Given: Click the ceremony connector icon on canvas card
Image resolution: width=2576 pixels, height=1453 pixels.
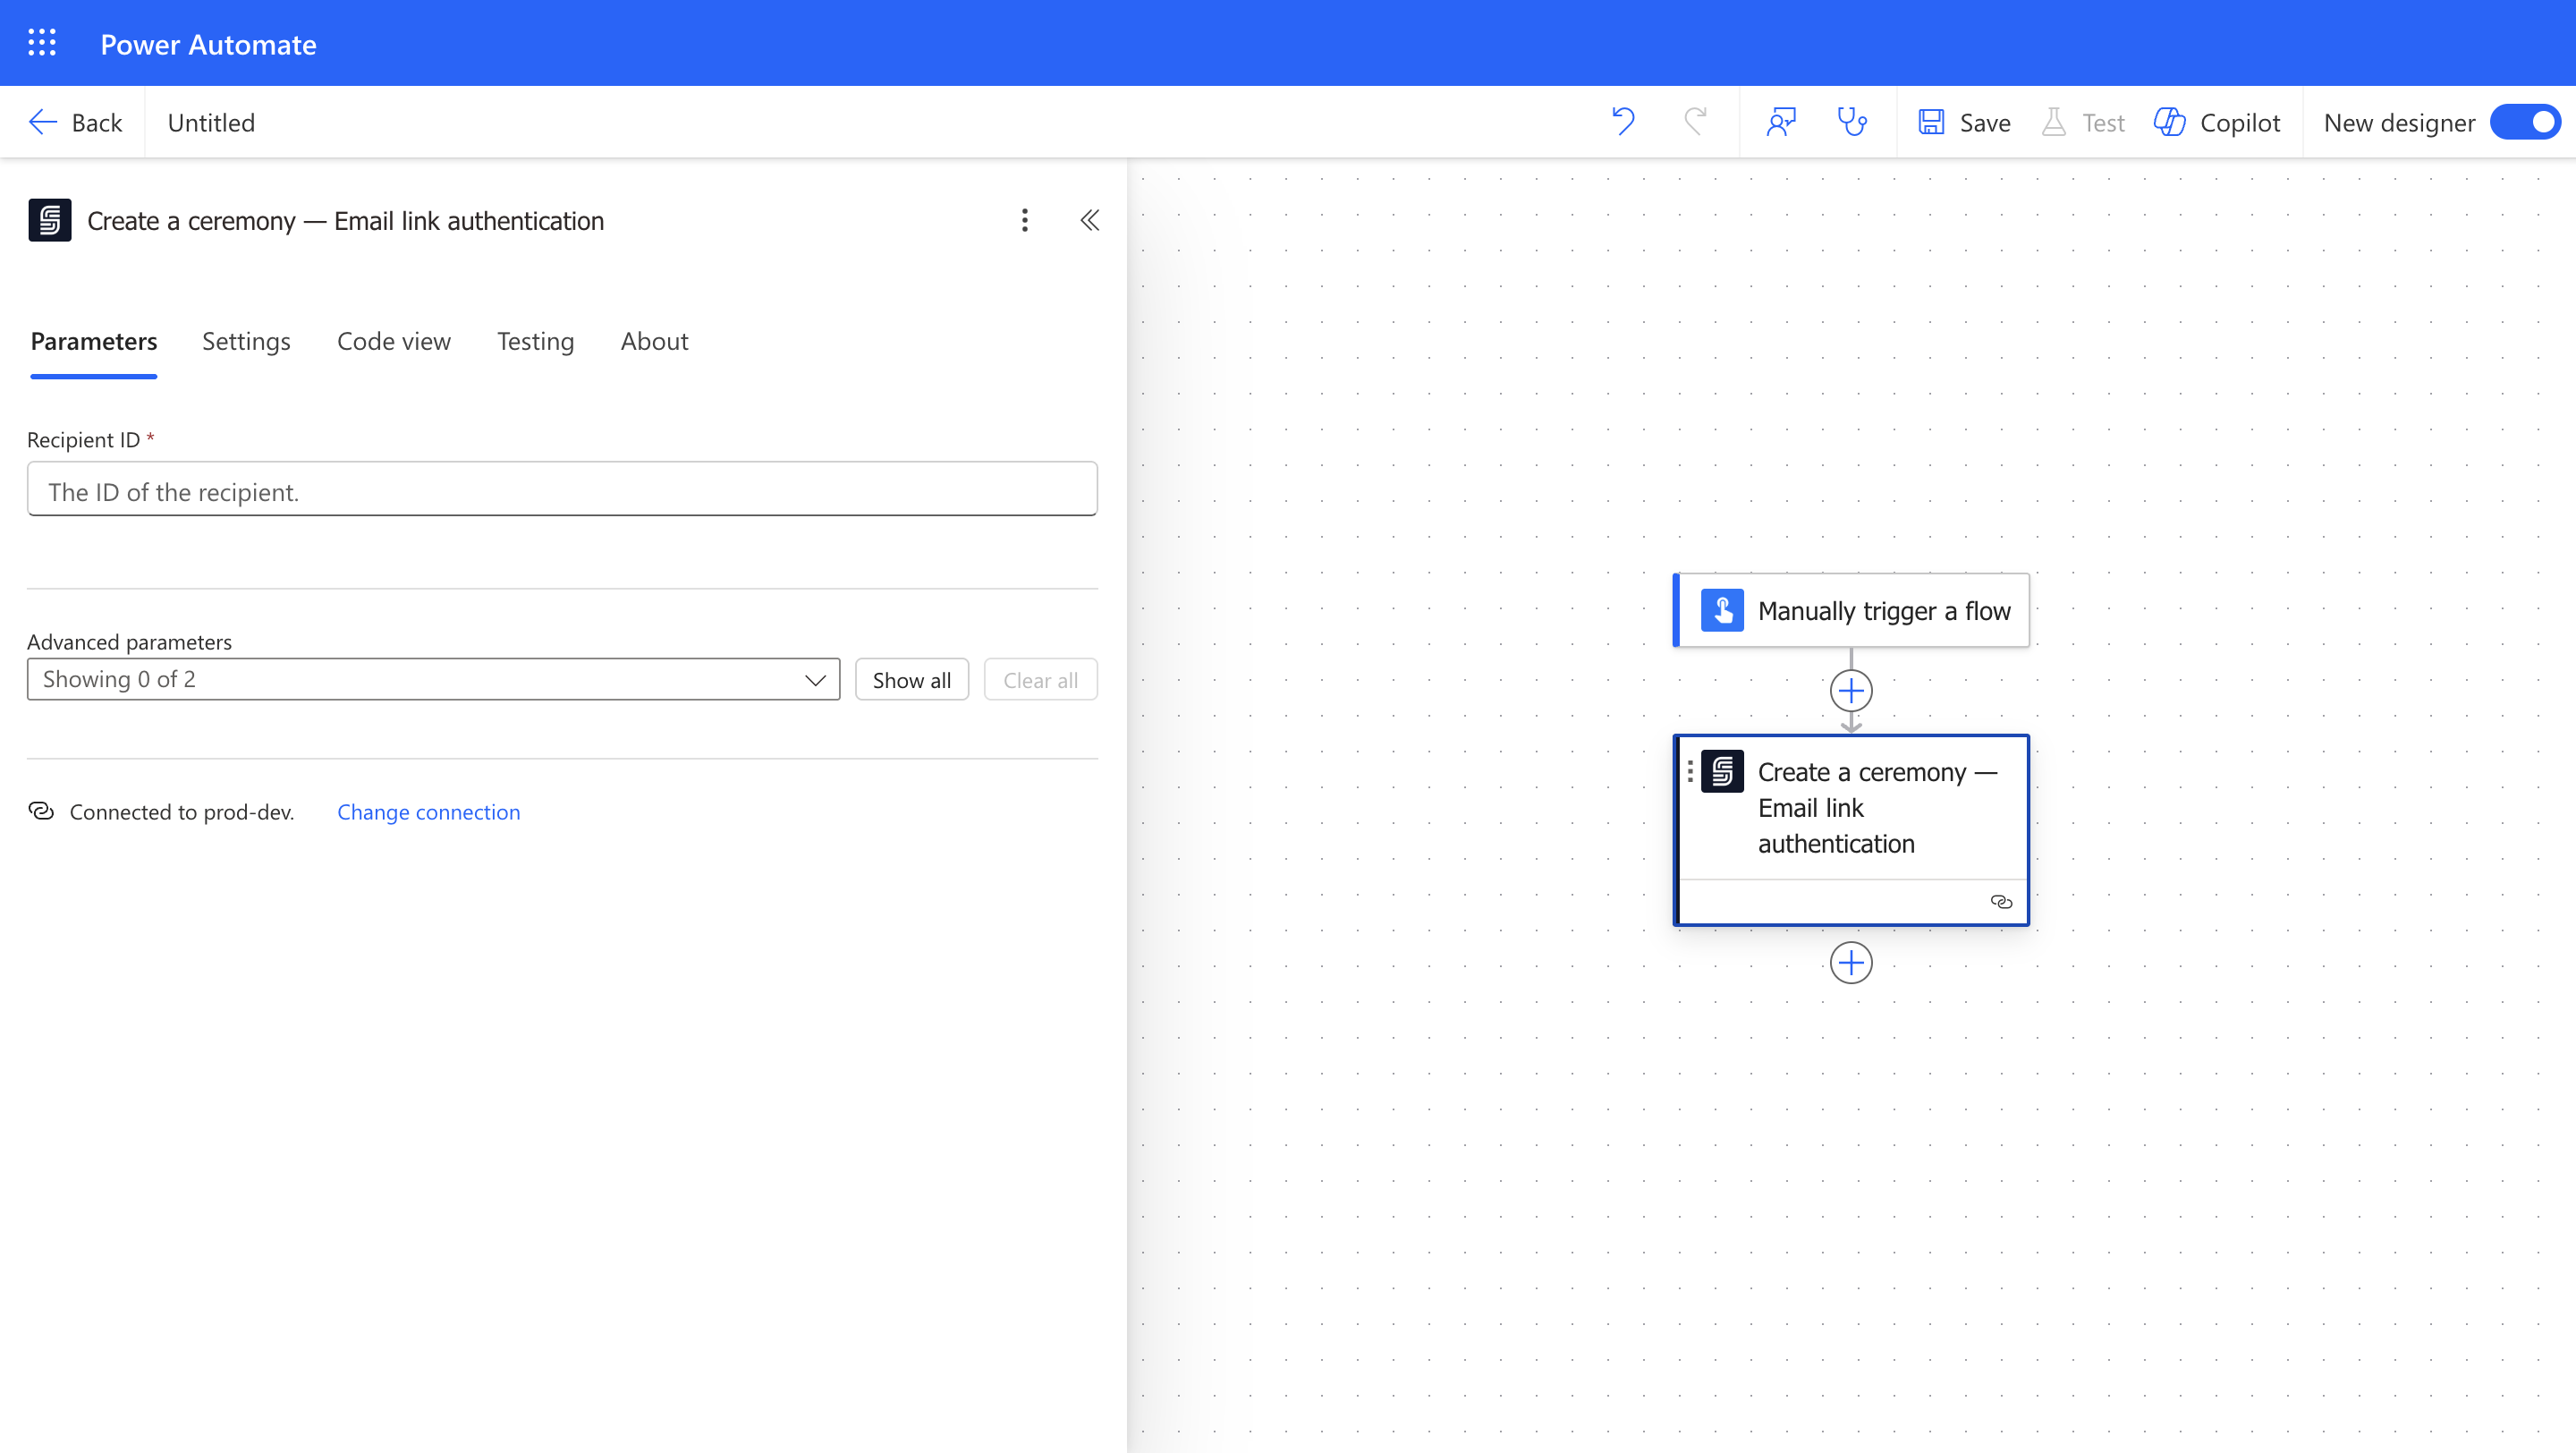Looking at the screenshot, I should coord(1723,771).
